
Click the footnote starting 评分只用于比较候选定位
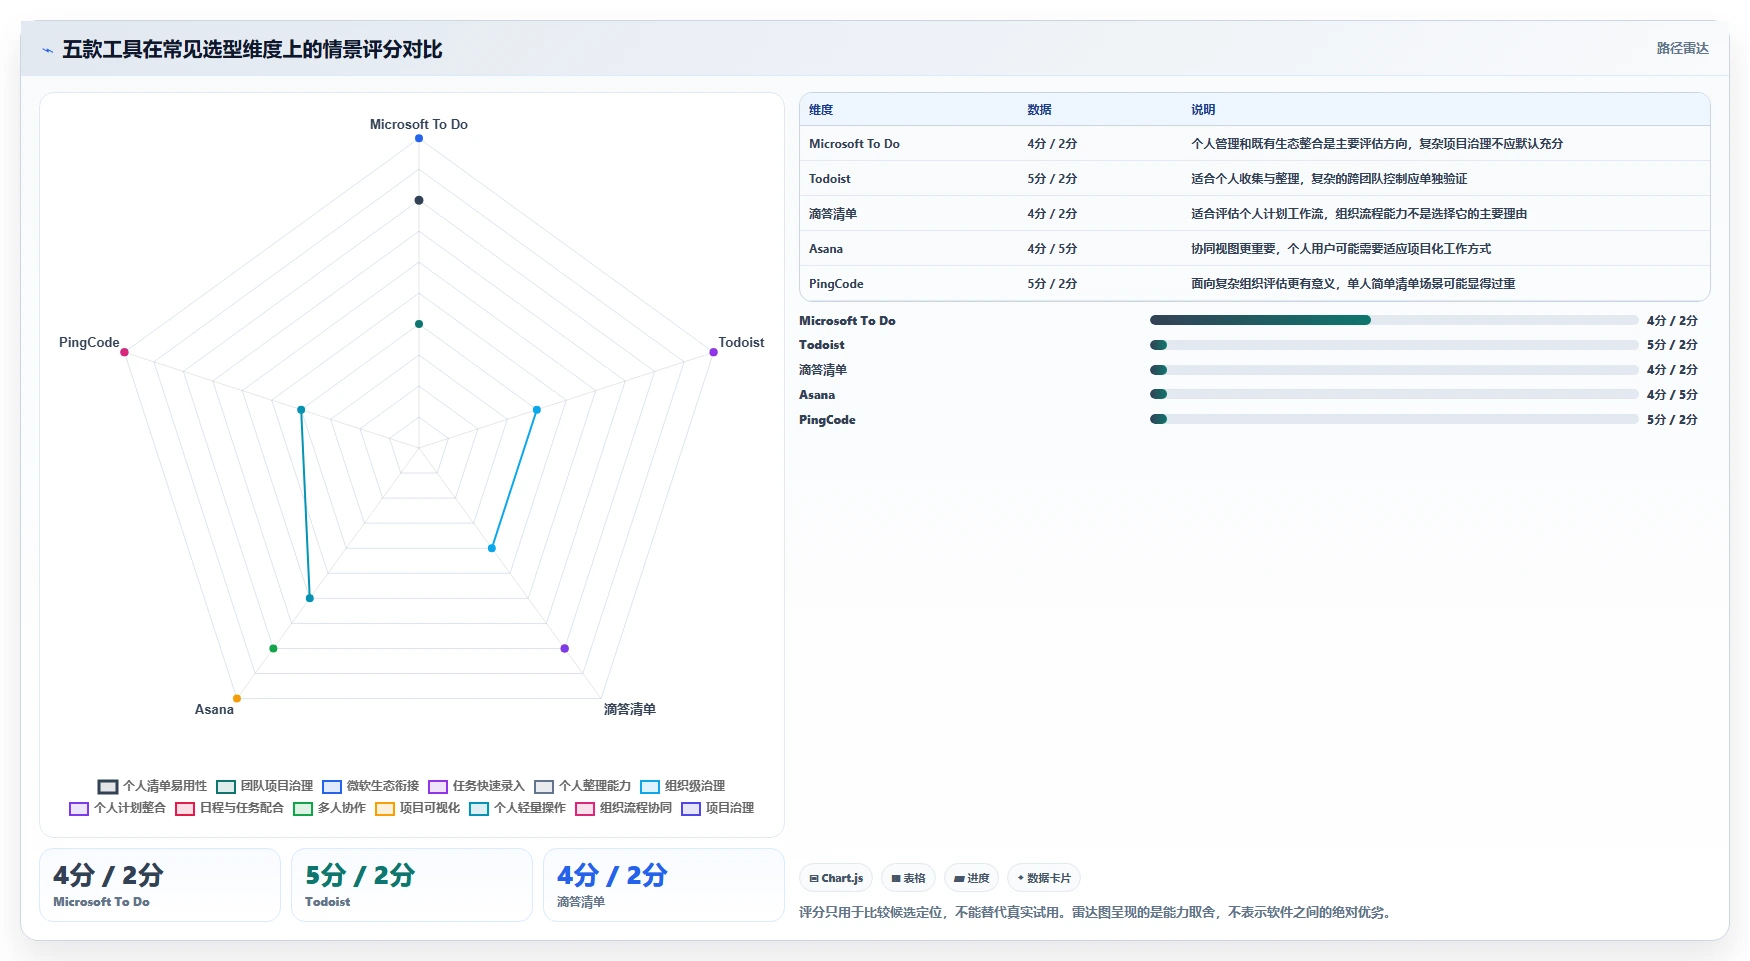[1095, 912]
